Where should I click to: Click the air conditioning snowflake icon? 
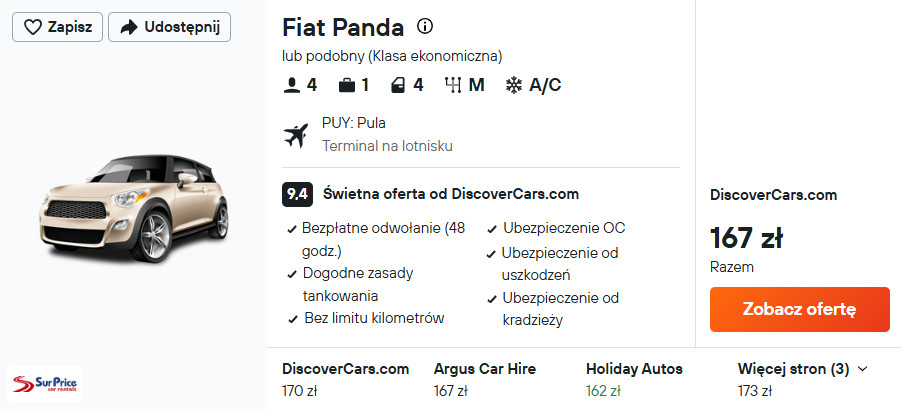514,85
